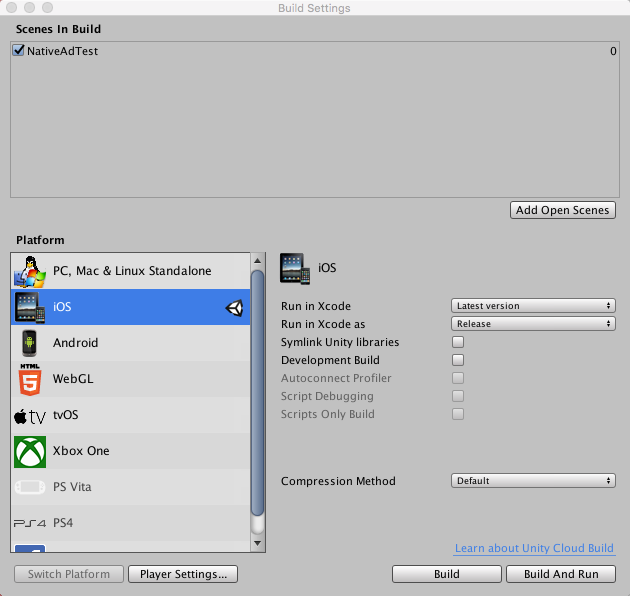Screen dimensions: 630x596
Task: Click the PS4 logo icon
Action: click(30, 523)
